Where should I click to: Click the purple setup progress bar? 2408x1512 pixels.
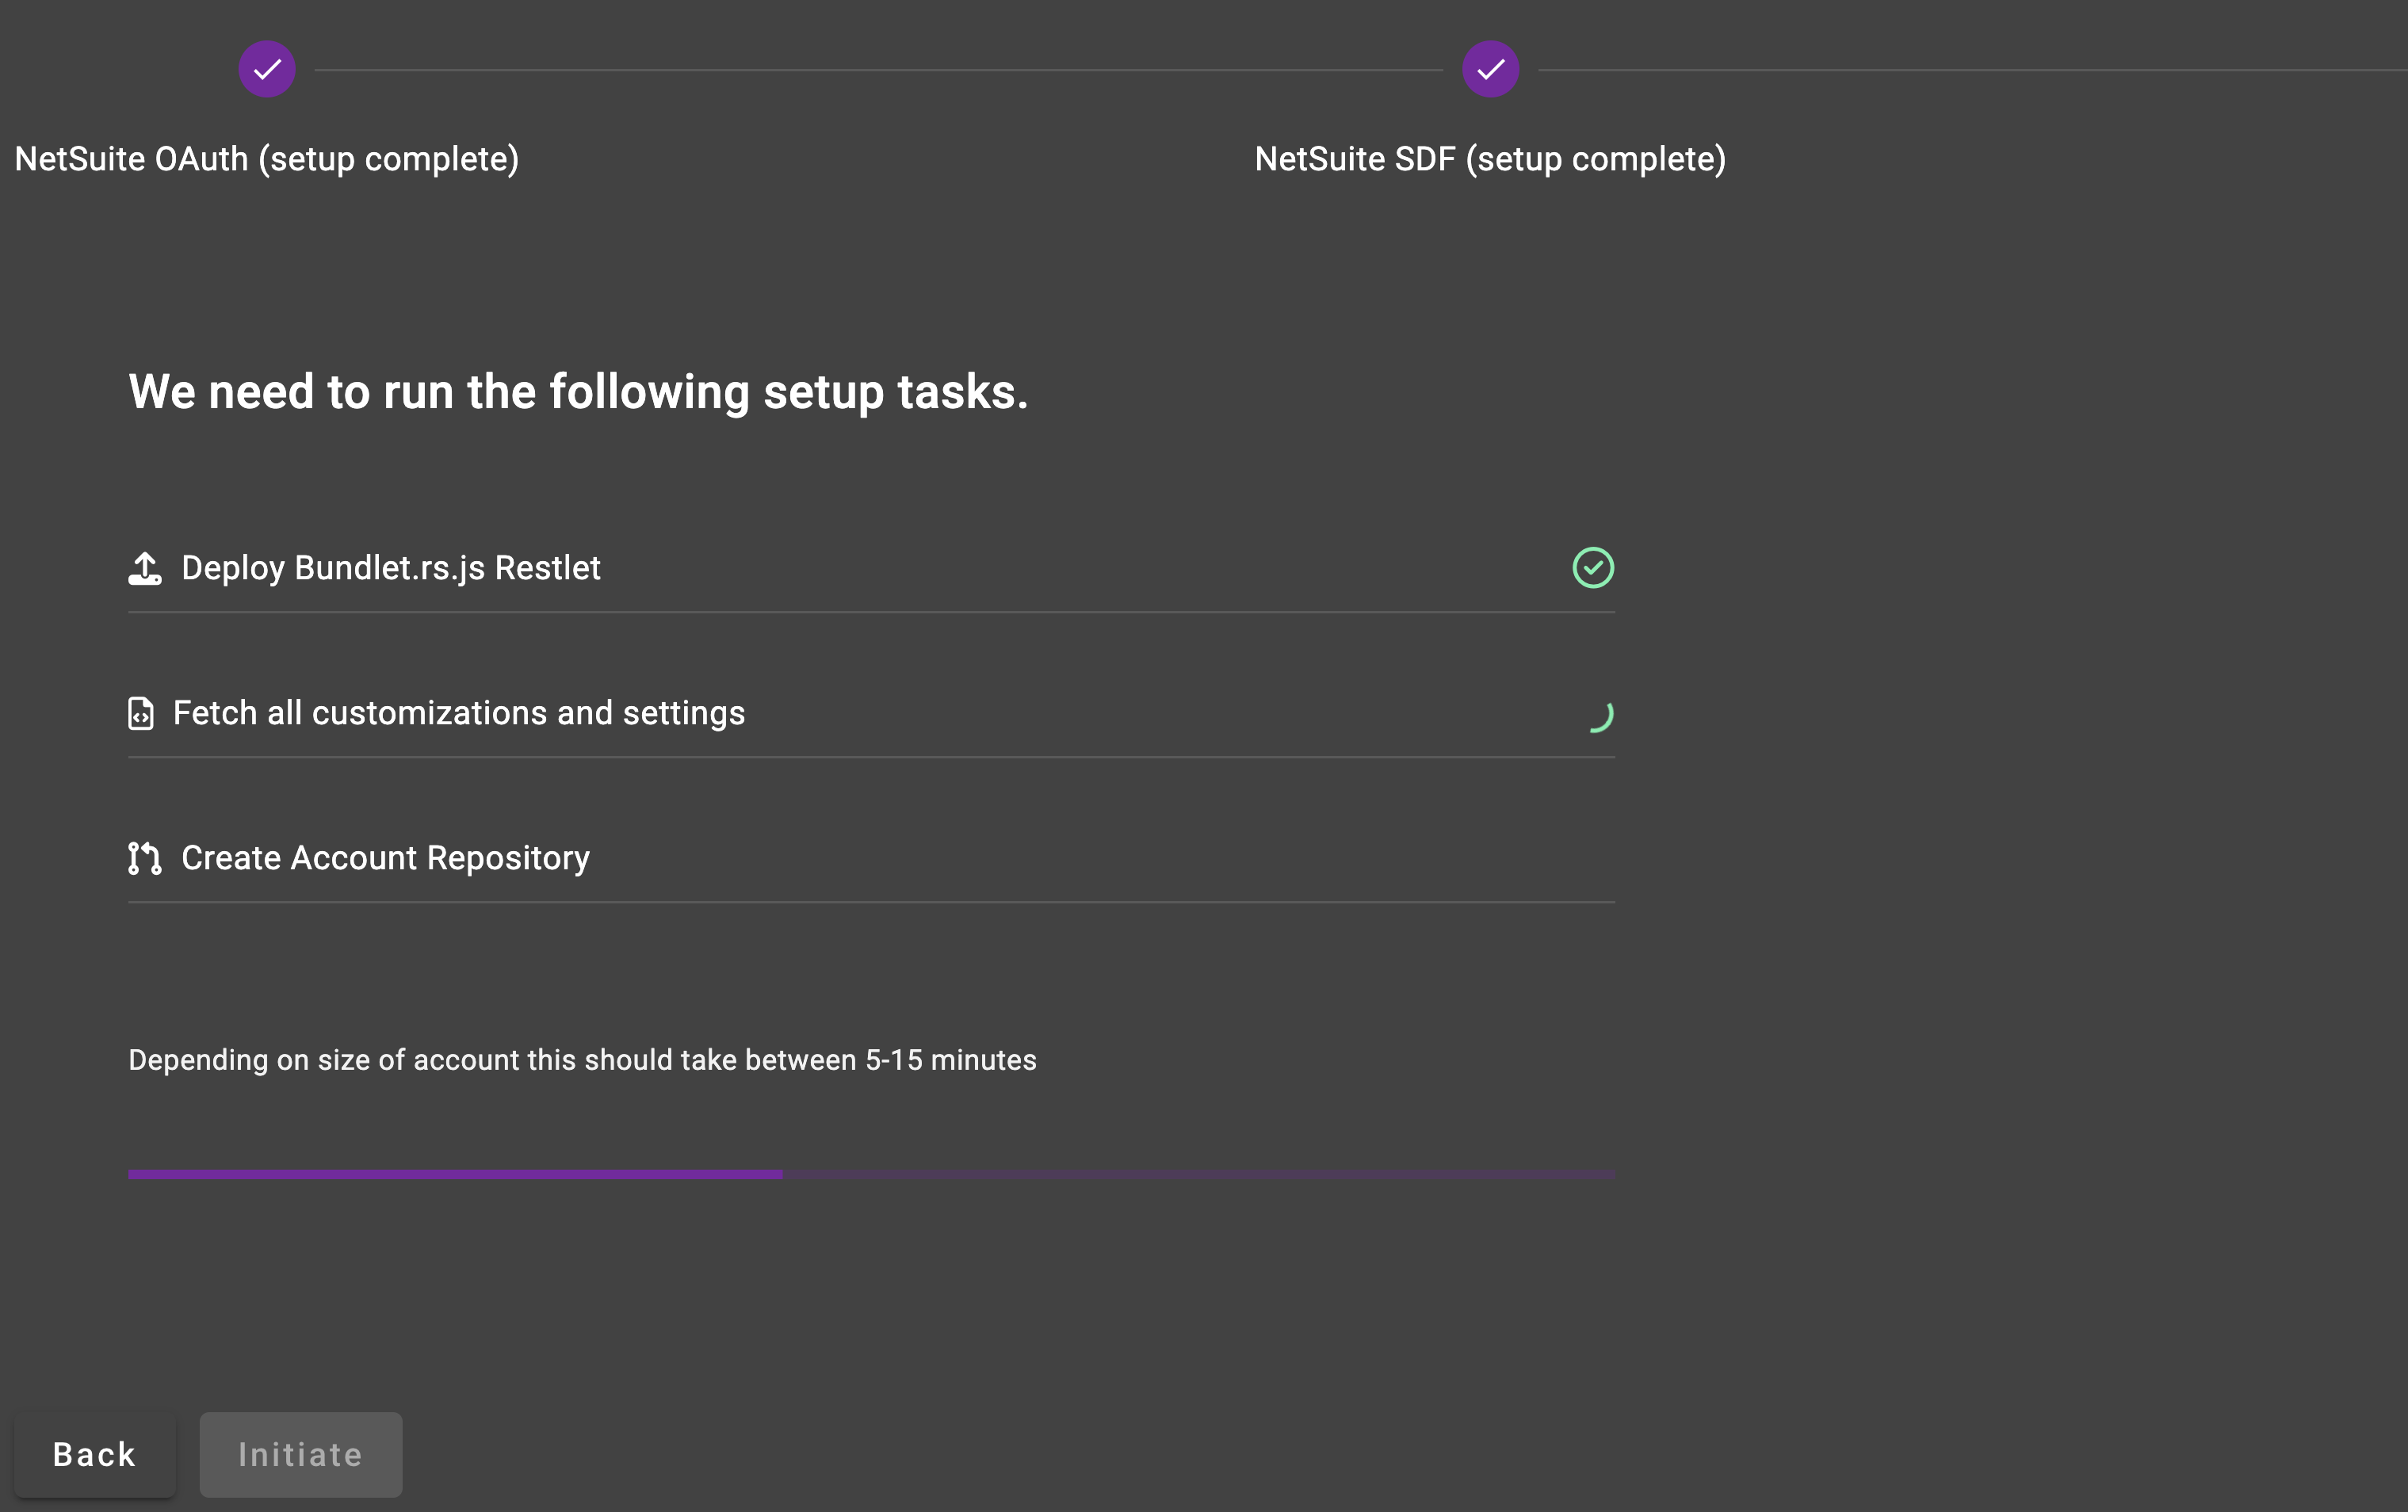871,1174
